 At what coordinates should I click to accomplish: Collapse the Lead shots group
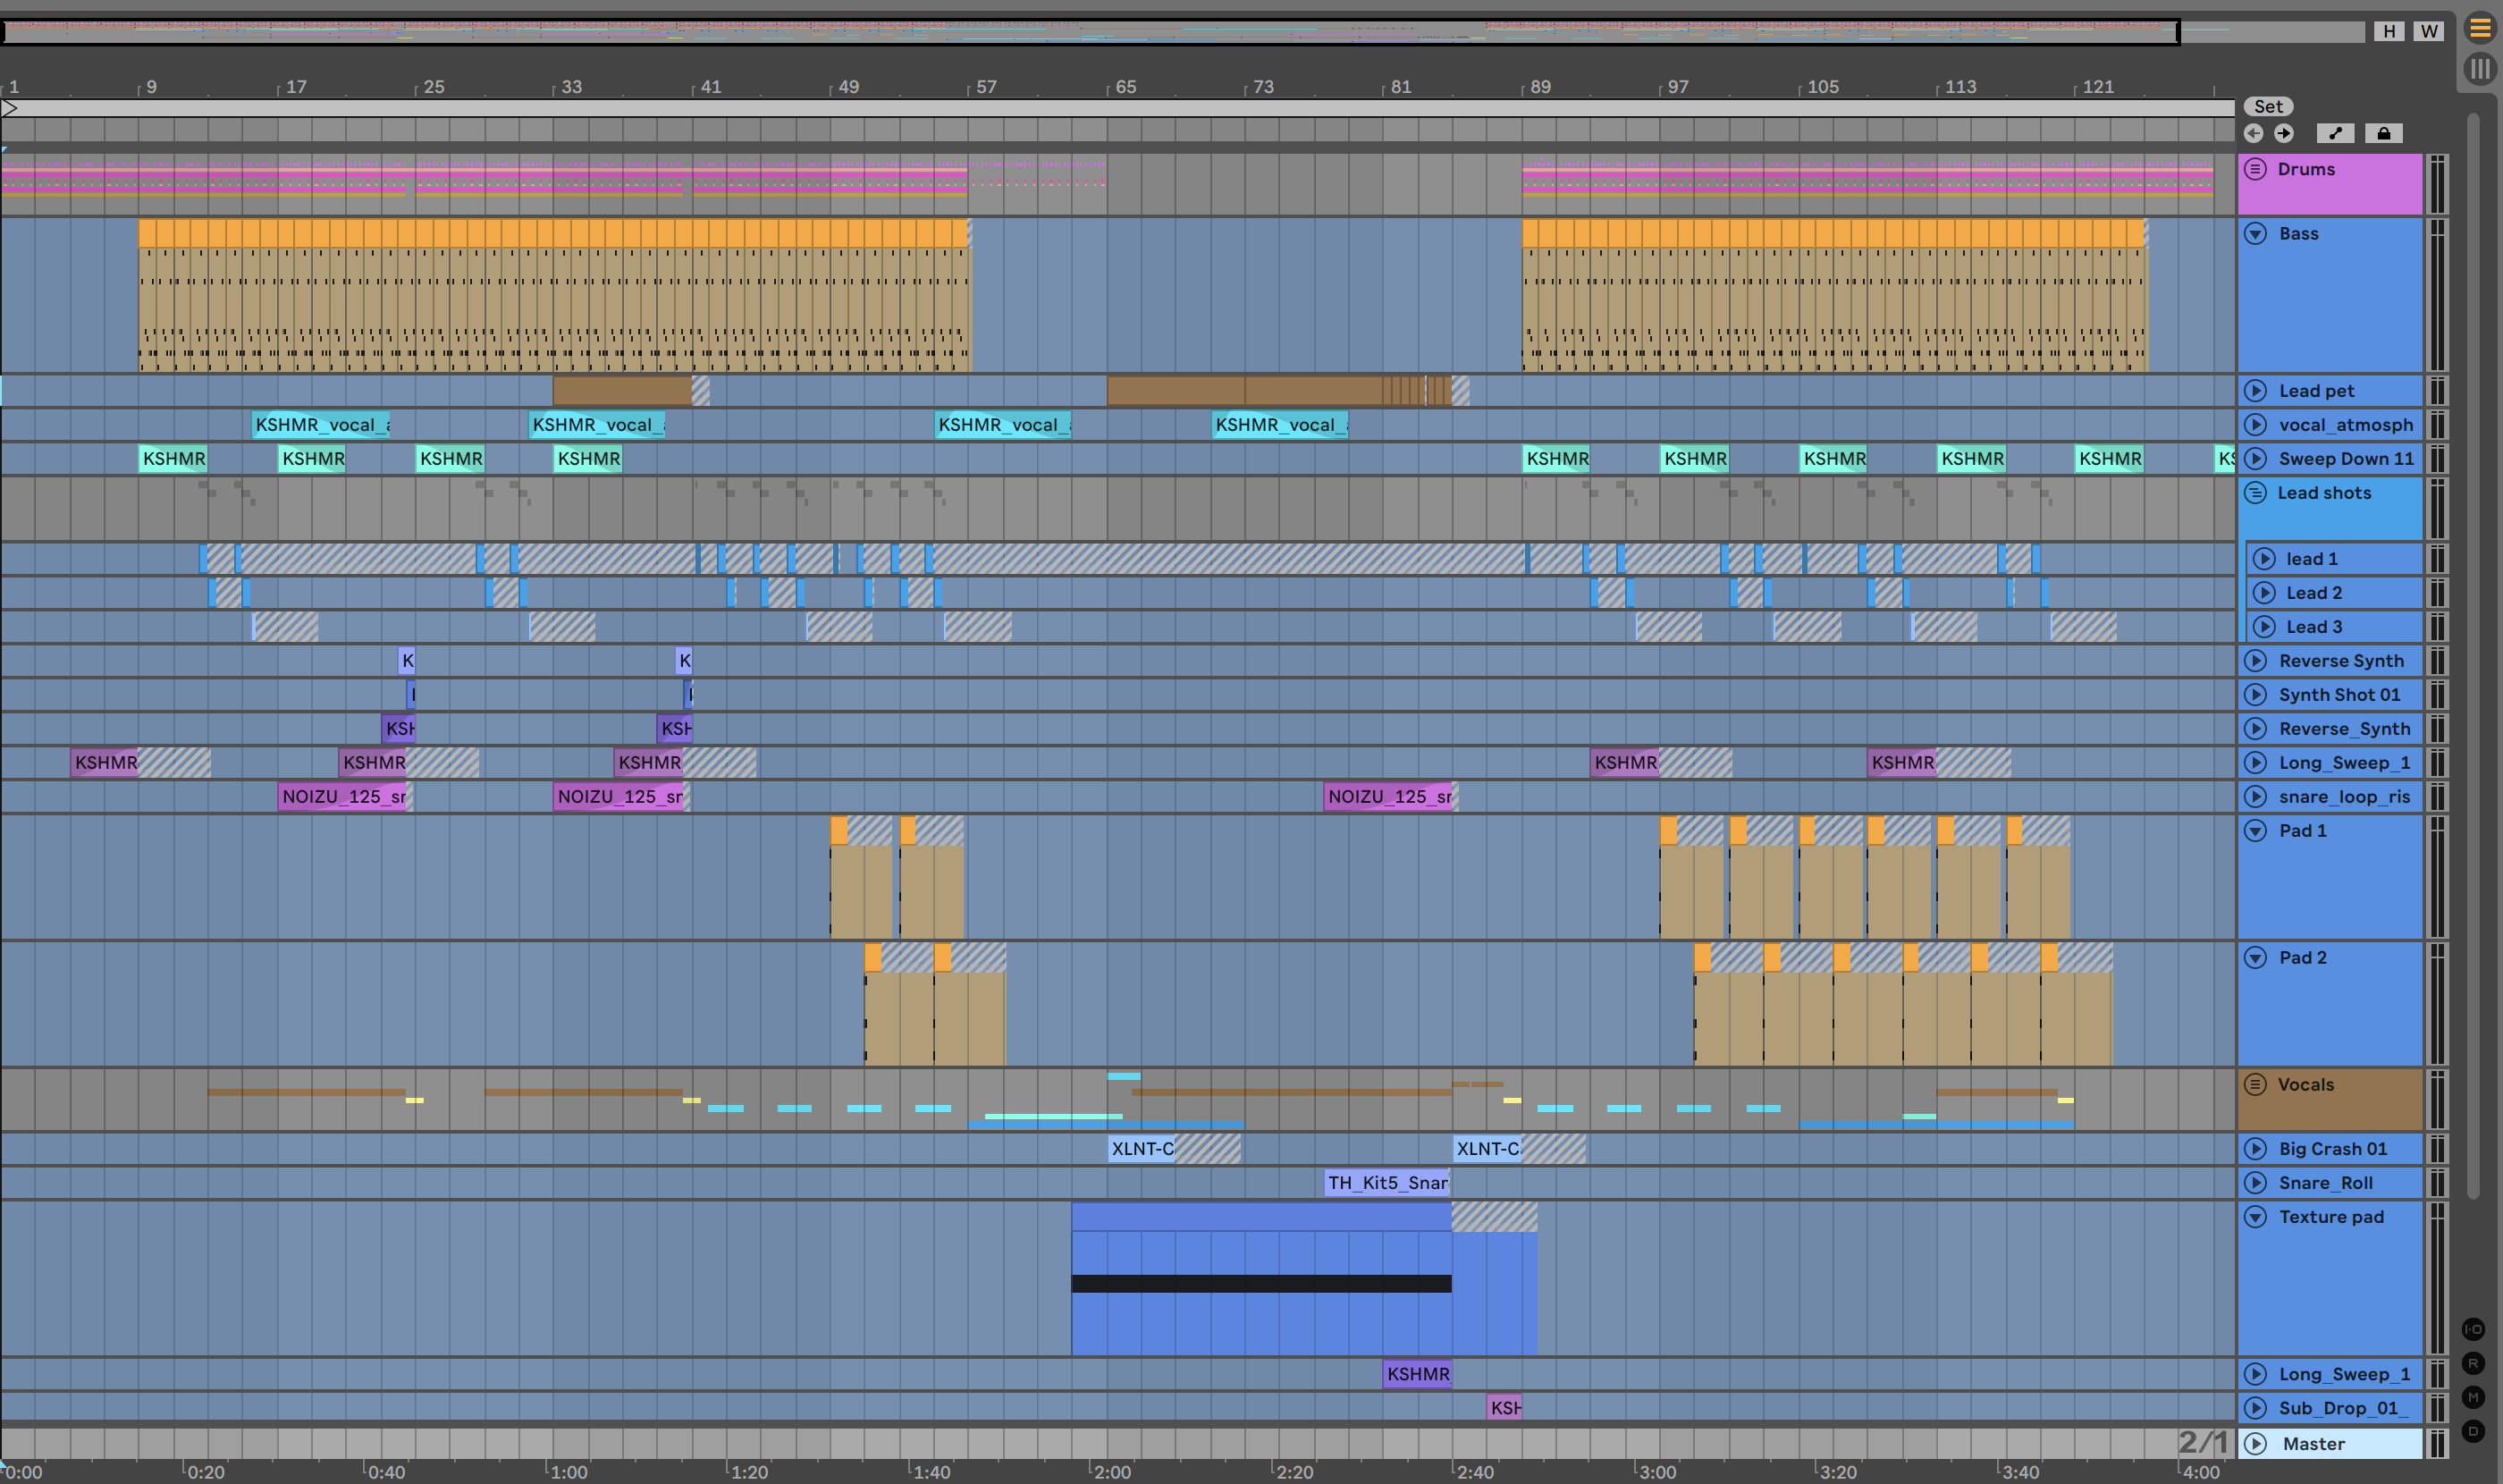(x=2255, y=492)
